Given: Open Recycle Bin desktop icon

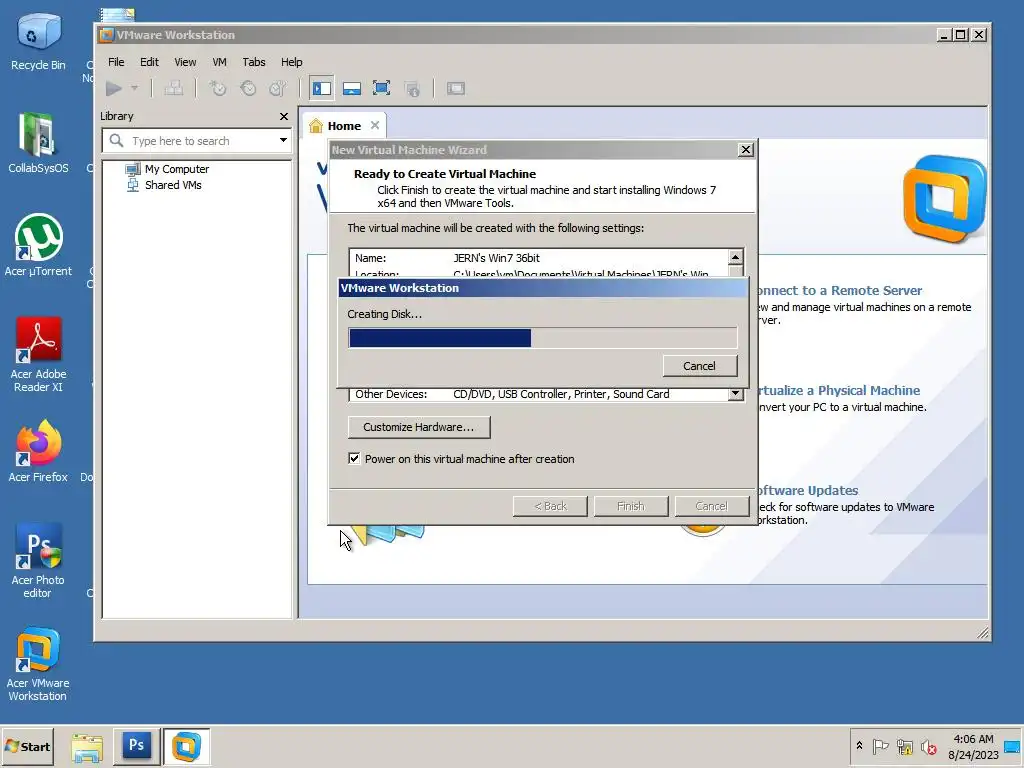Looking at the screenshot, I should point(38,42).
